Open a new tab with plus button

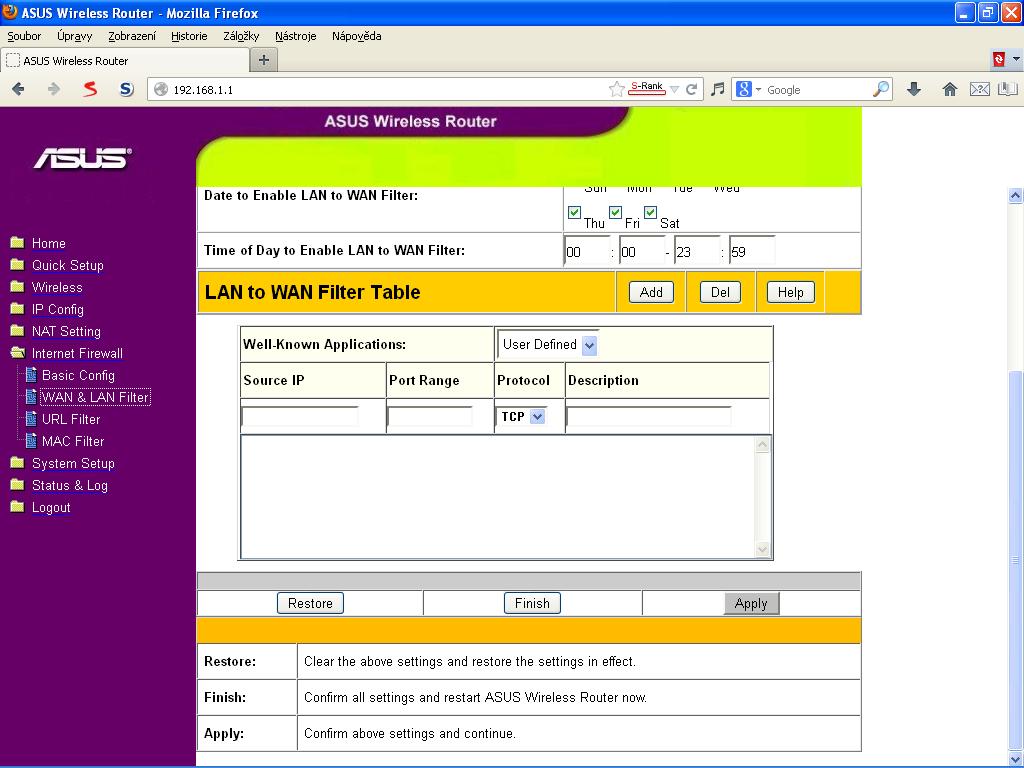click(264, 60)
